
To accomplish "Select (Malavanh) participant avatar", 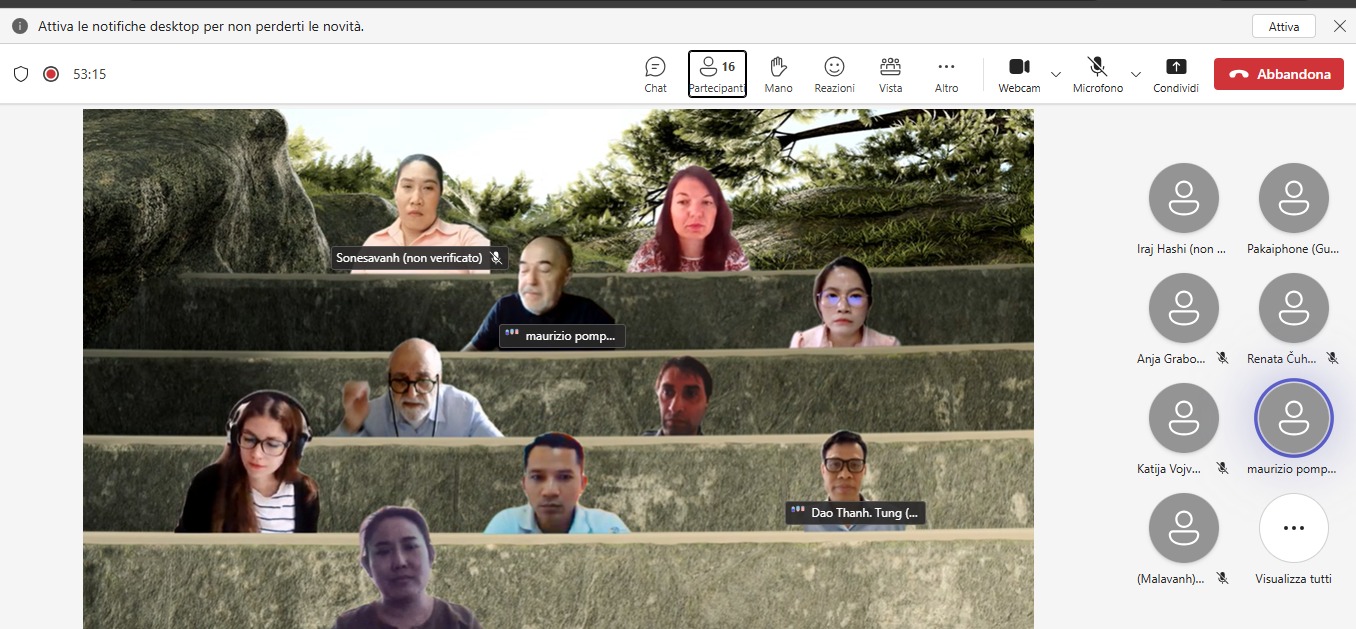I will point(1184,528).
